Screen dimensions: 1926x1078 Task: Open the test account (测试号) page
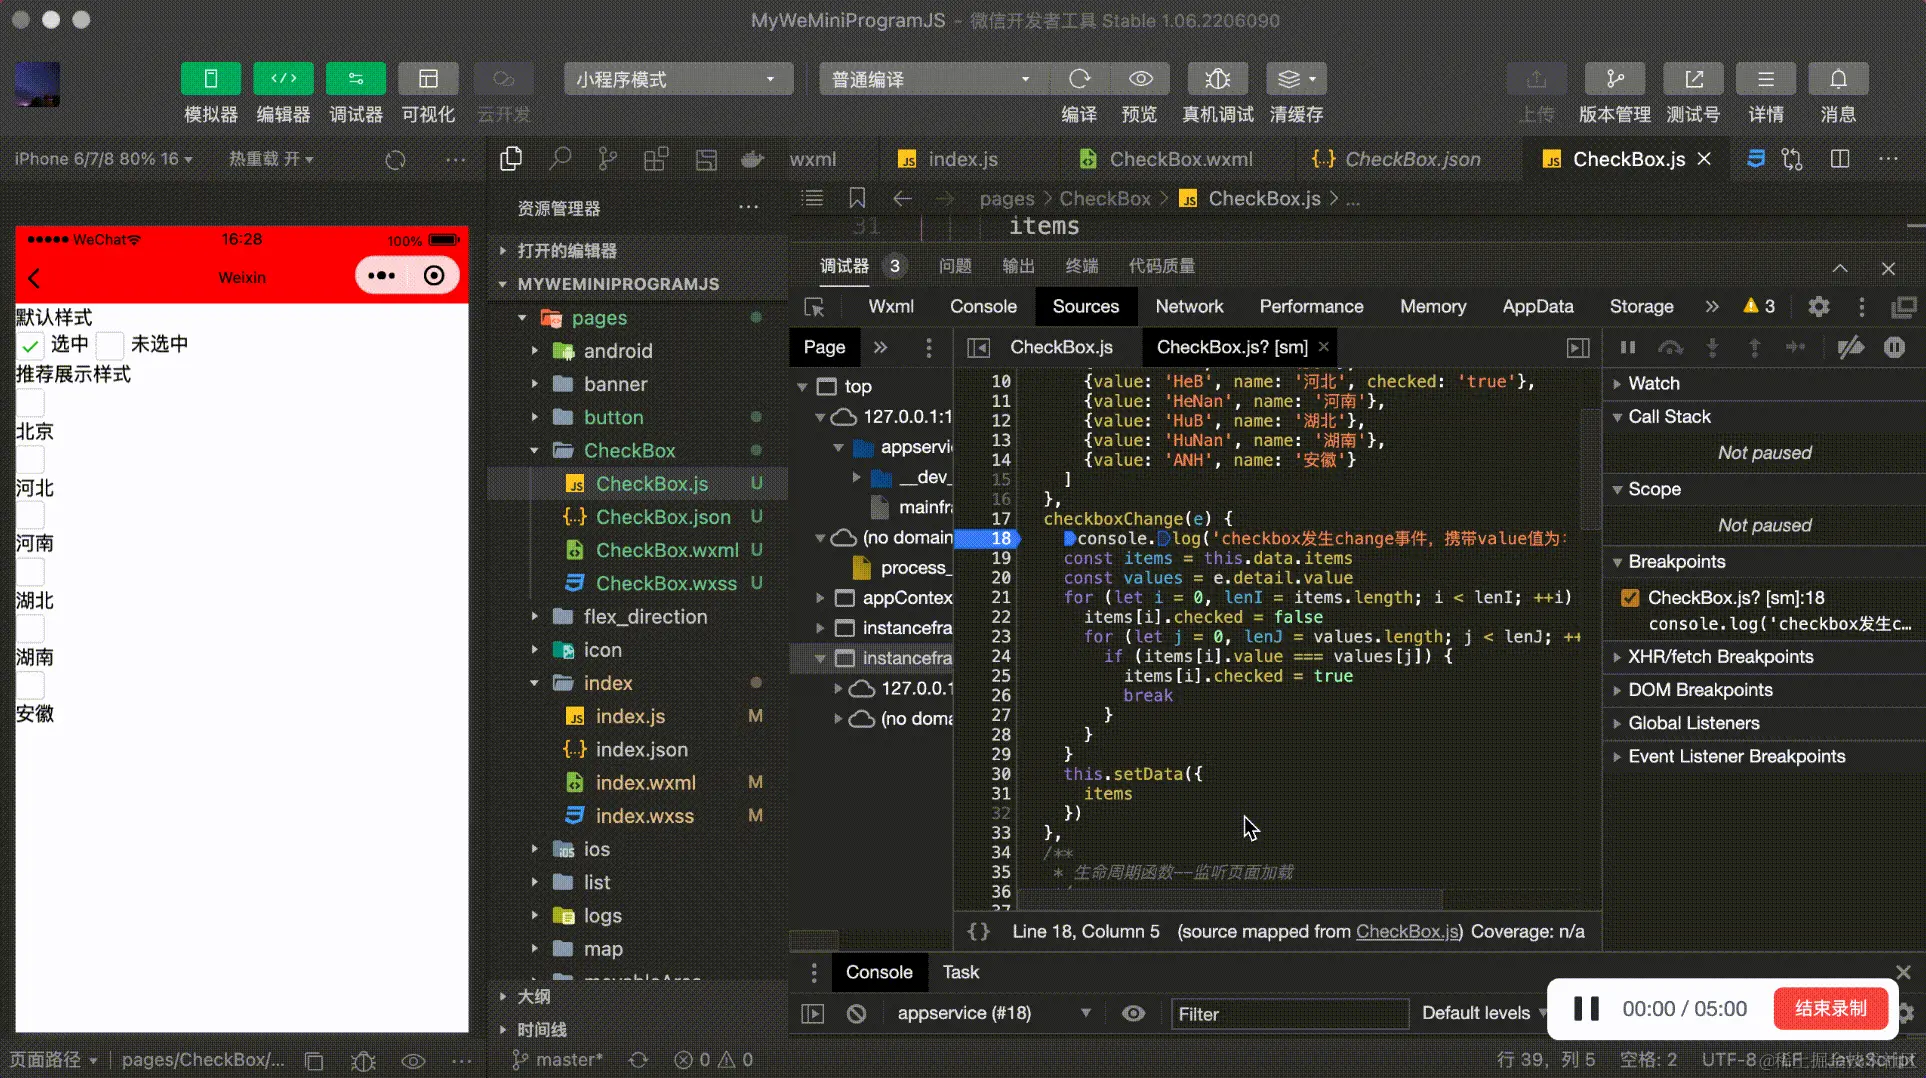[1693, 79]
